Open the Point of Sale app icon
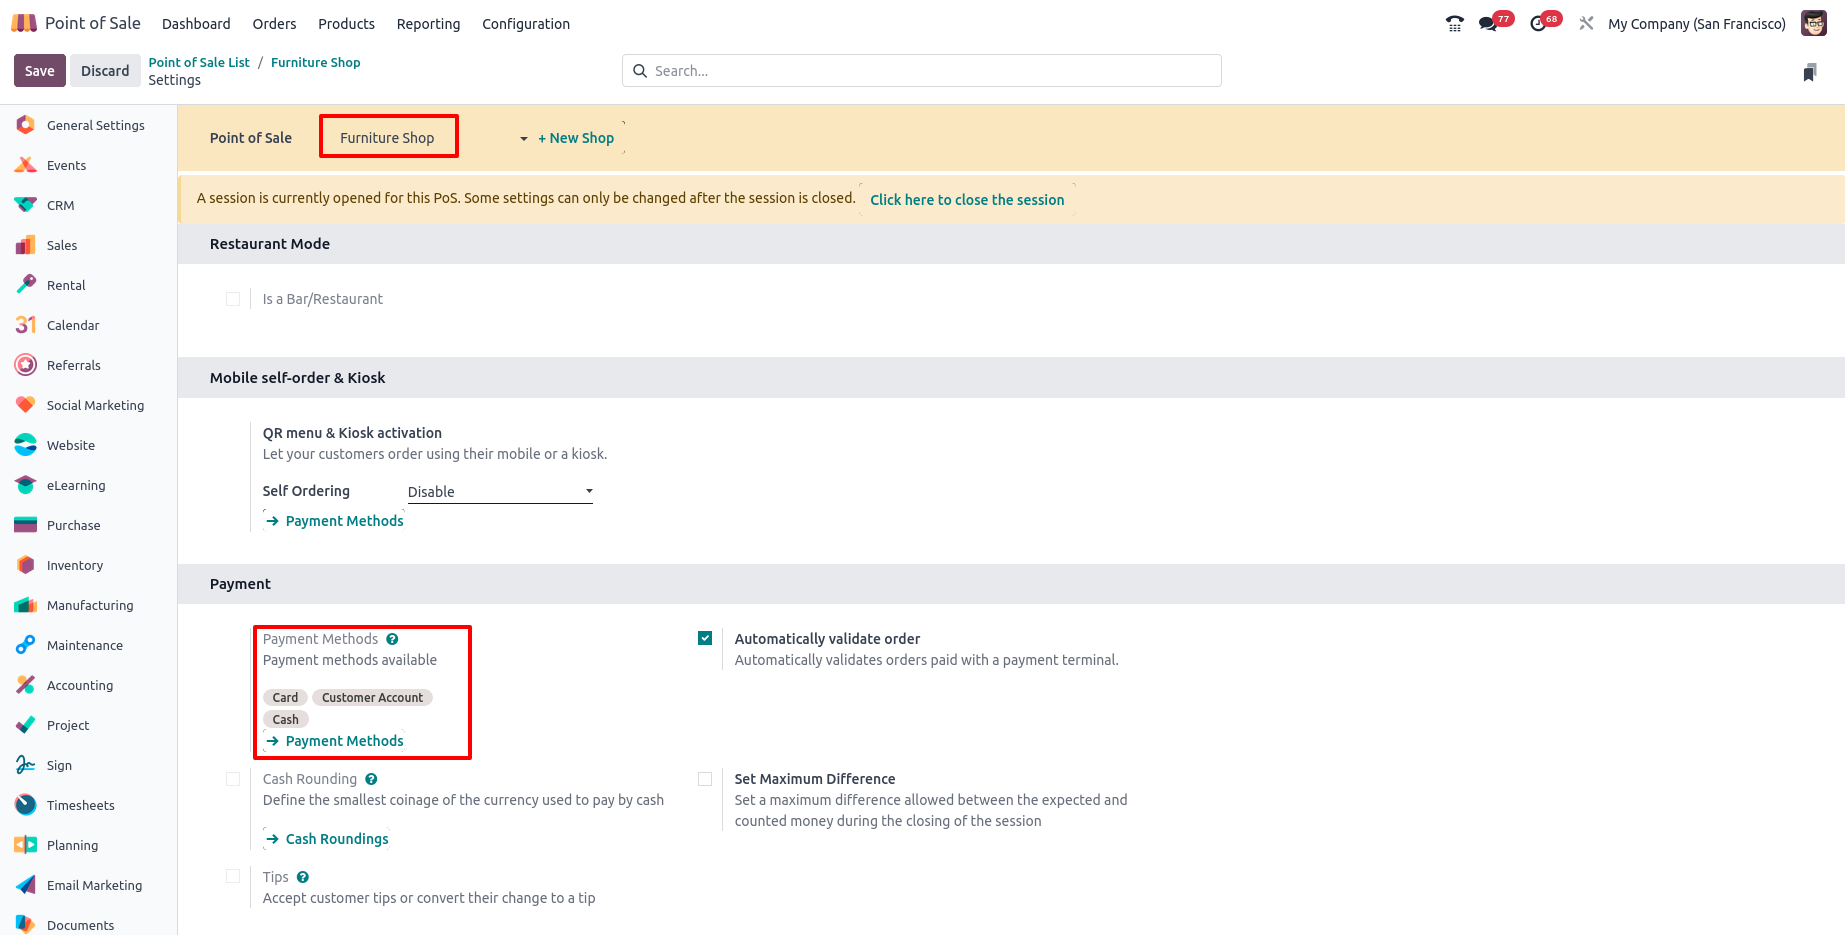 [24, 23]
